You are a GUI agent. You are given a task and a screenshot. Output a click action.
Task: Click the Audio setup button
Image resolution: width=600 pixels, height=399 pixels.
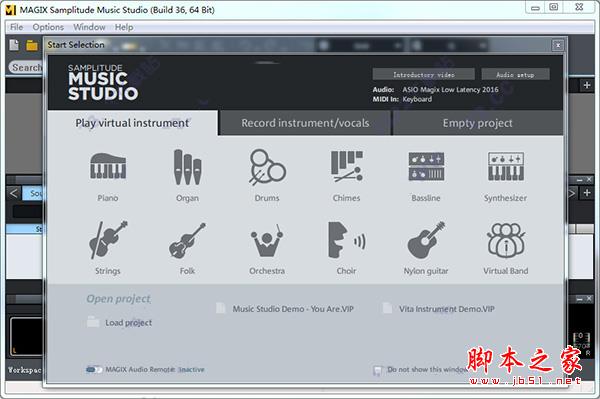(515, 75)
